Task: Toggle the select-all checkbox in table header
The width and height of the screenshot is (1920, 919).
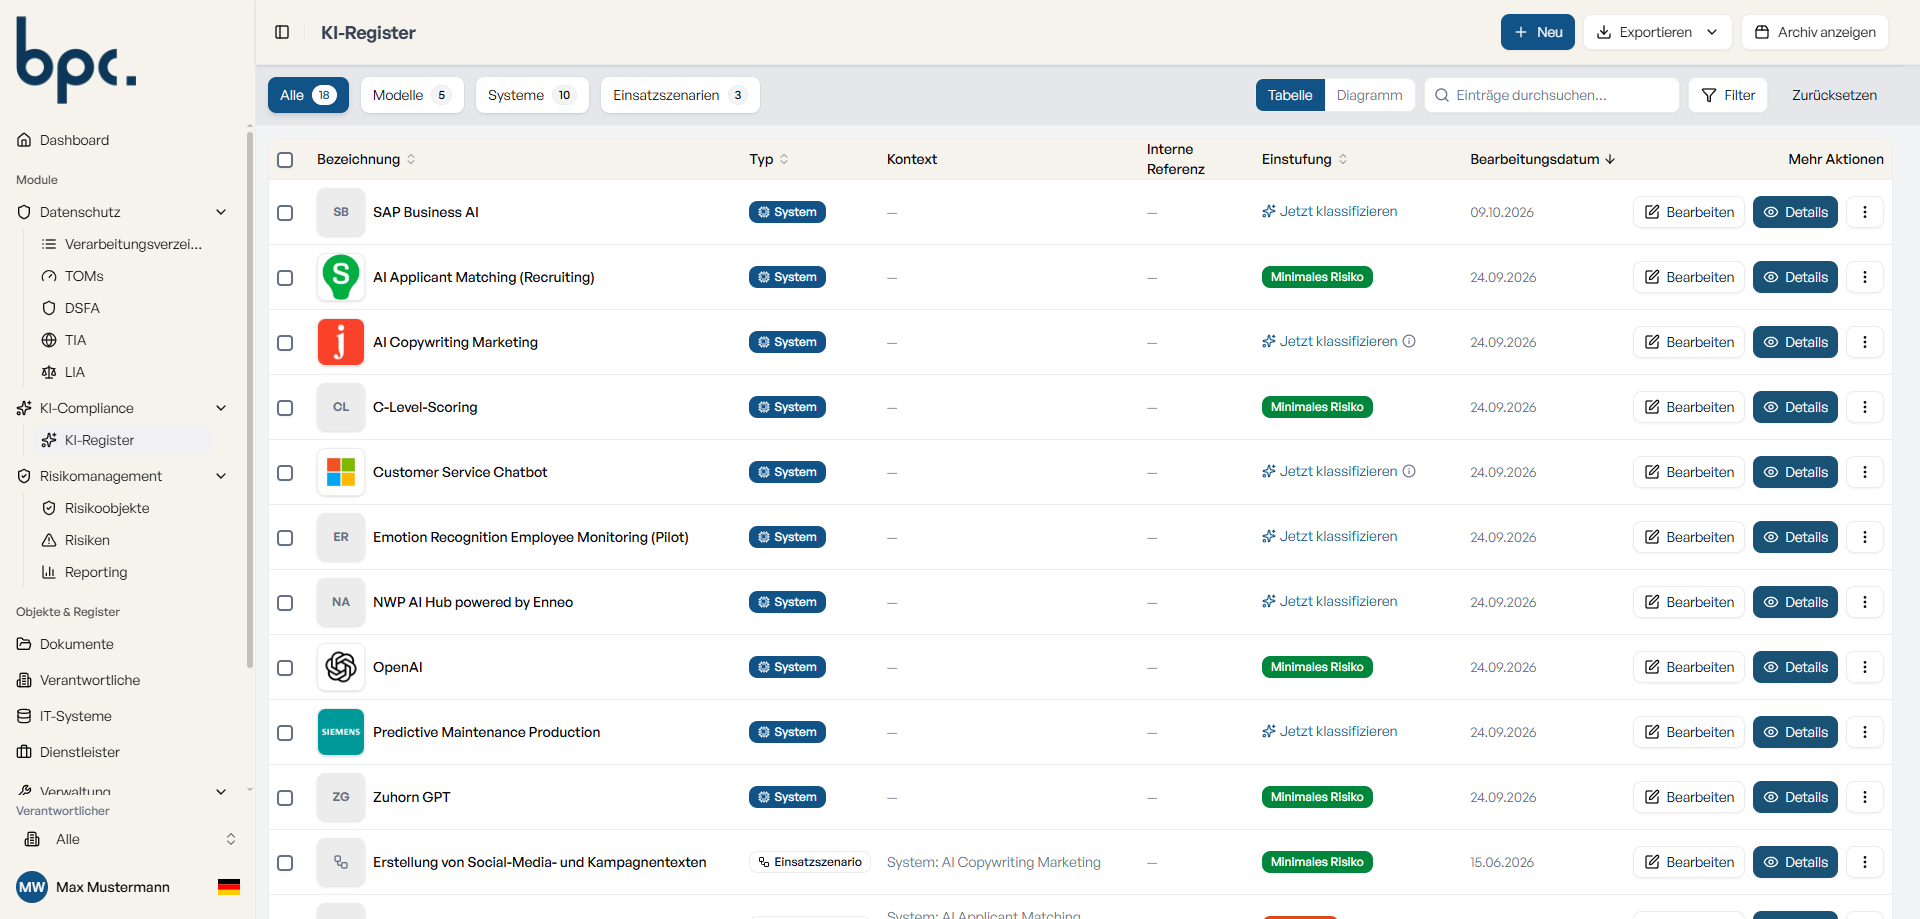Action: pyautogui.click(x=285, y=160)
